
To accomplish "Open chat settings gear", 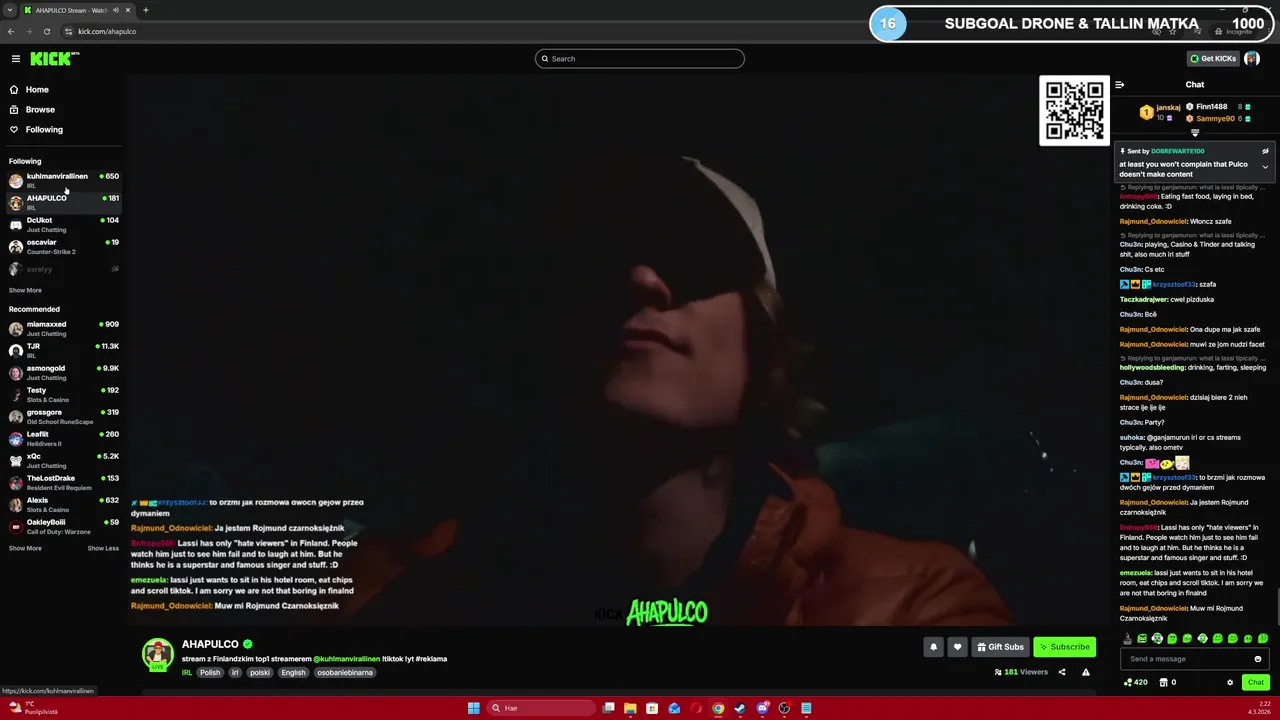I will (x=1230, y=683).
